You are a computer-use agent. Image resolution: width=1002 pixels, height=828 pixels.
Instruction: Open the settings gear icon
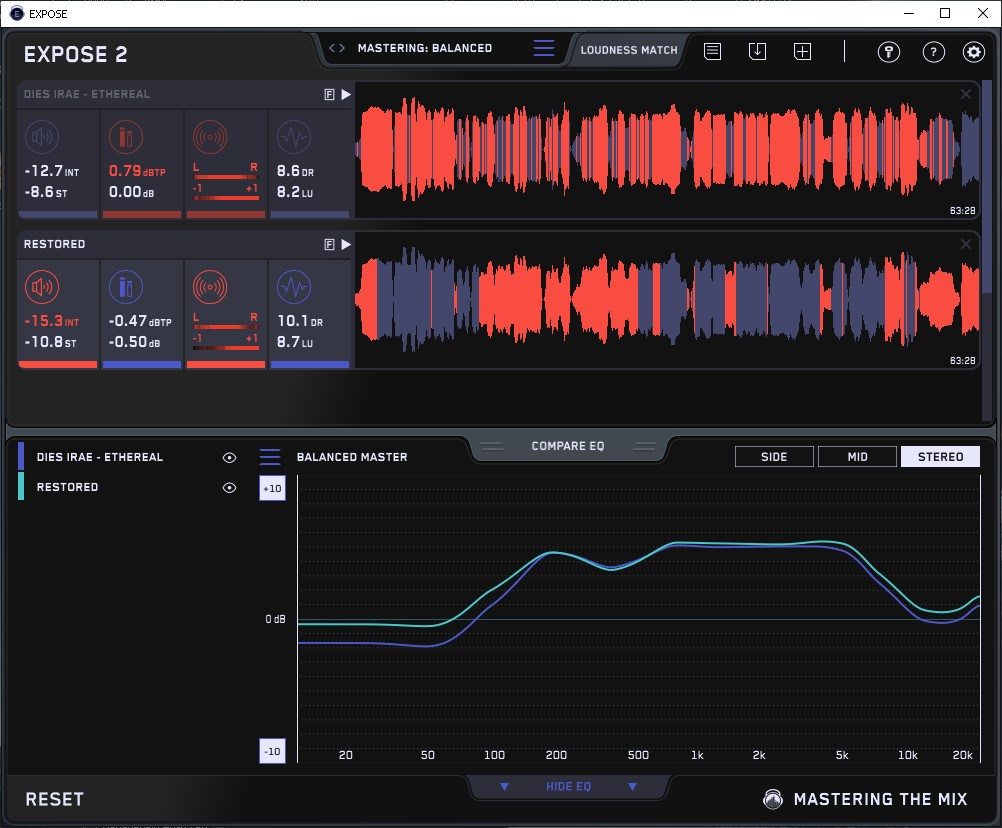(974, 52)
